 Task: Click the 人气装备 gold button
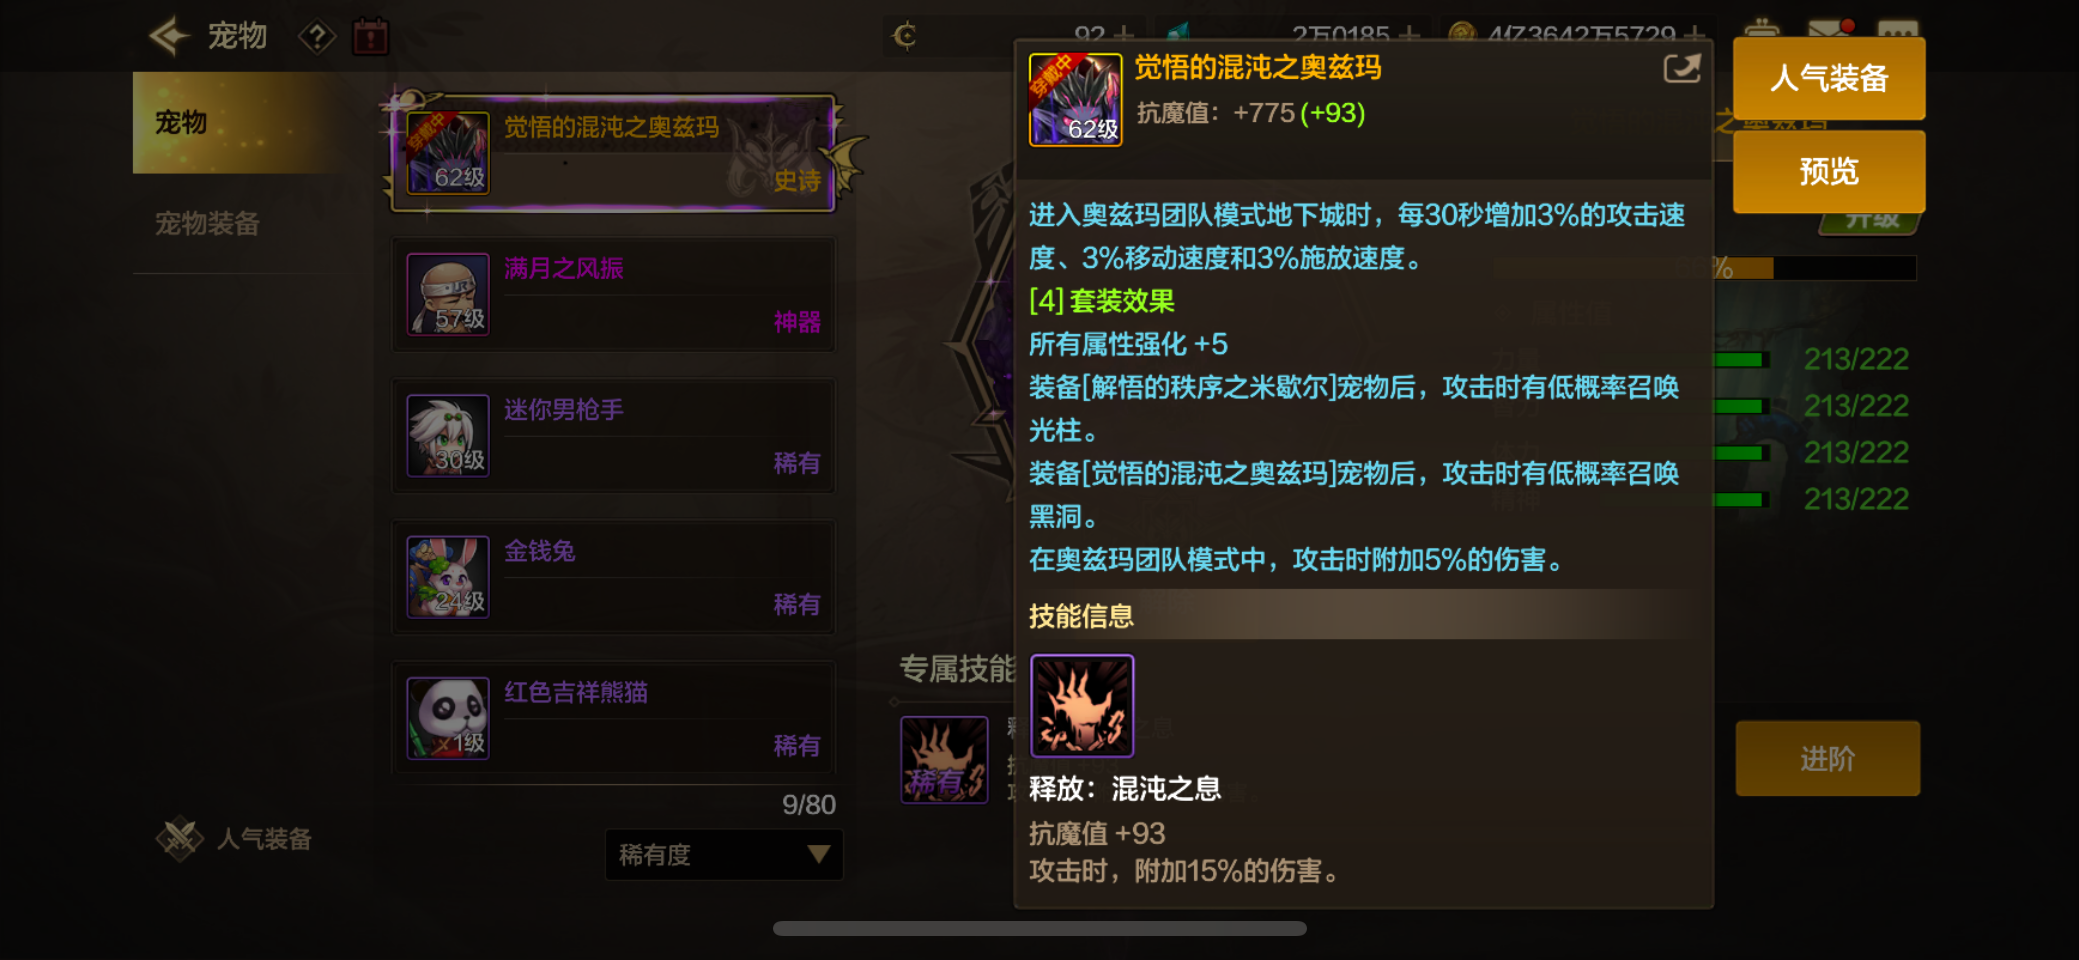tap(1828, 78)
